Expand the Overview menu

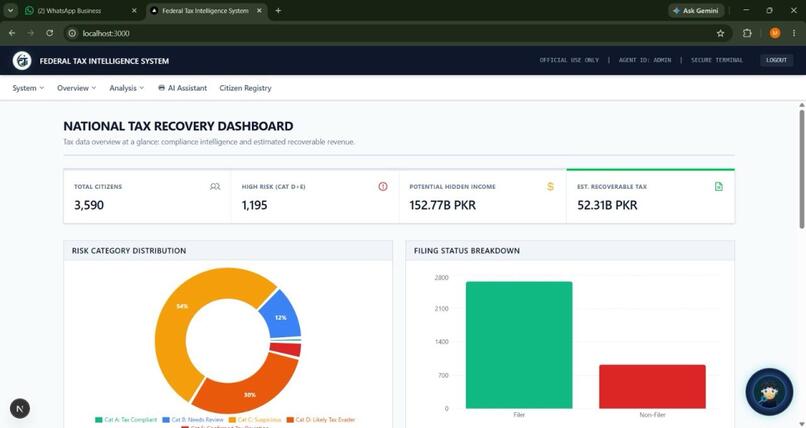click(77, 88)
